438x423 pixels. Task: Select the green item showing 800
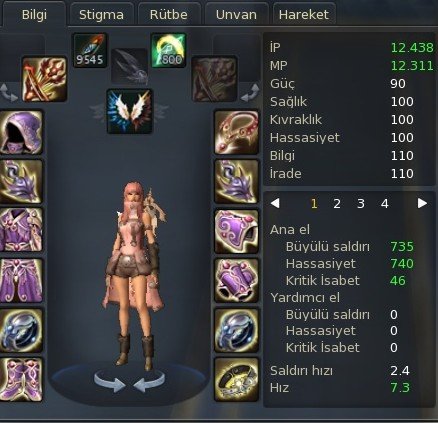[x=168, y=50]
